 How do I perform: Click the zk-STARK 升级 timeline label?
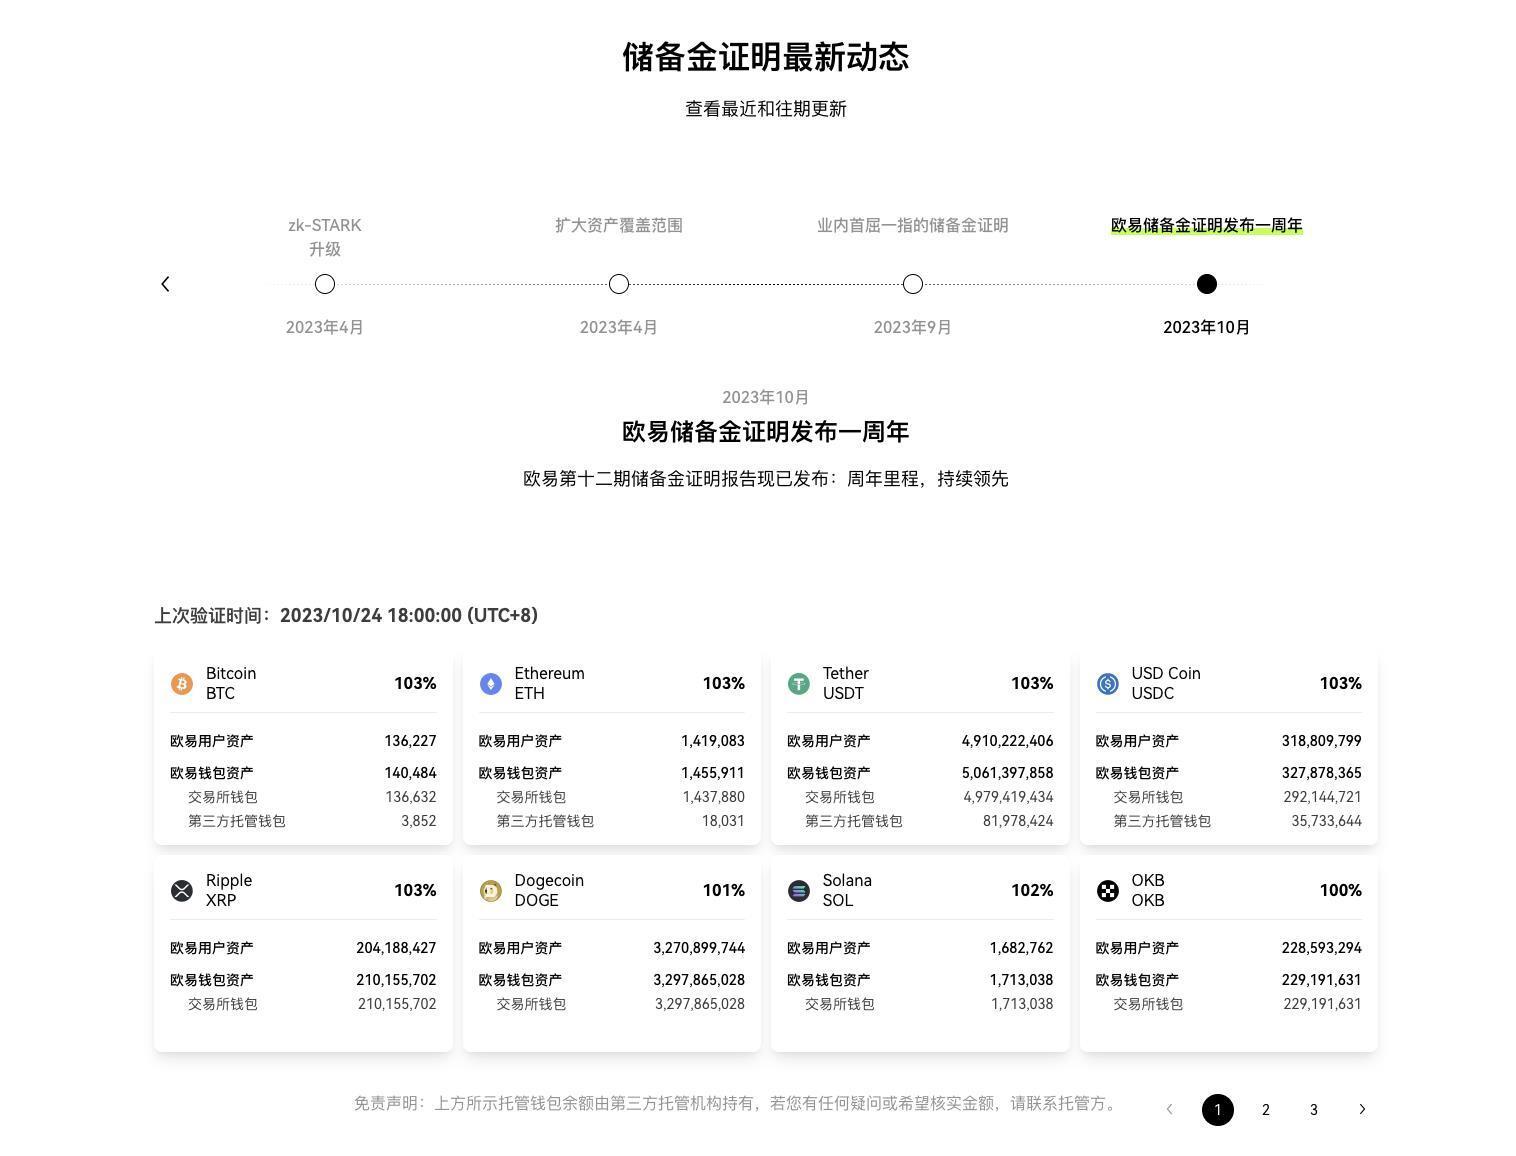(325, 237)
